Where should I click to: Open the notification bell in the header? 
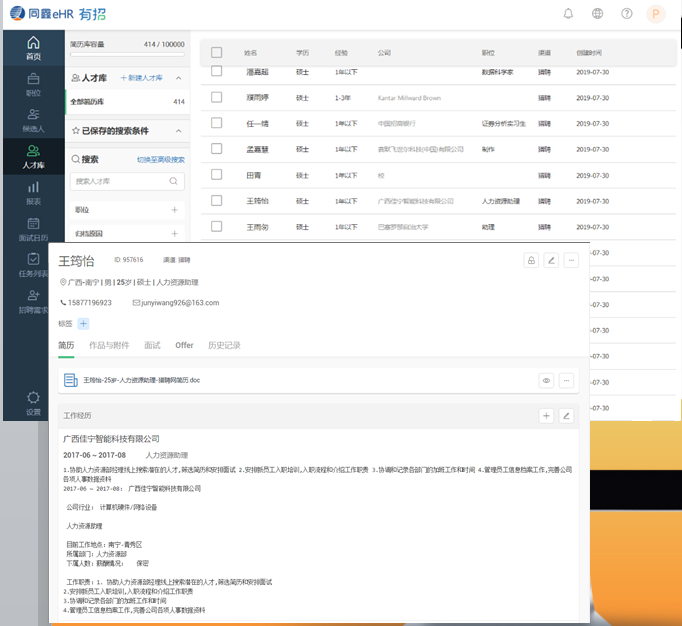click(x=569, y=14)
